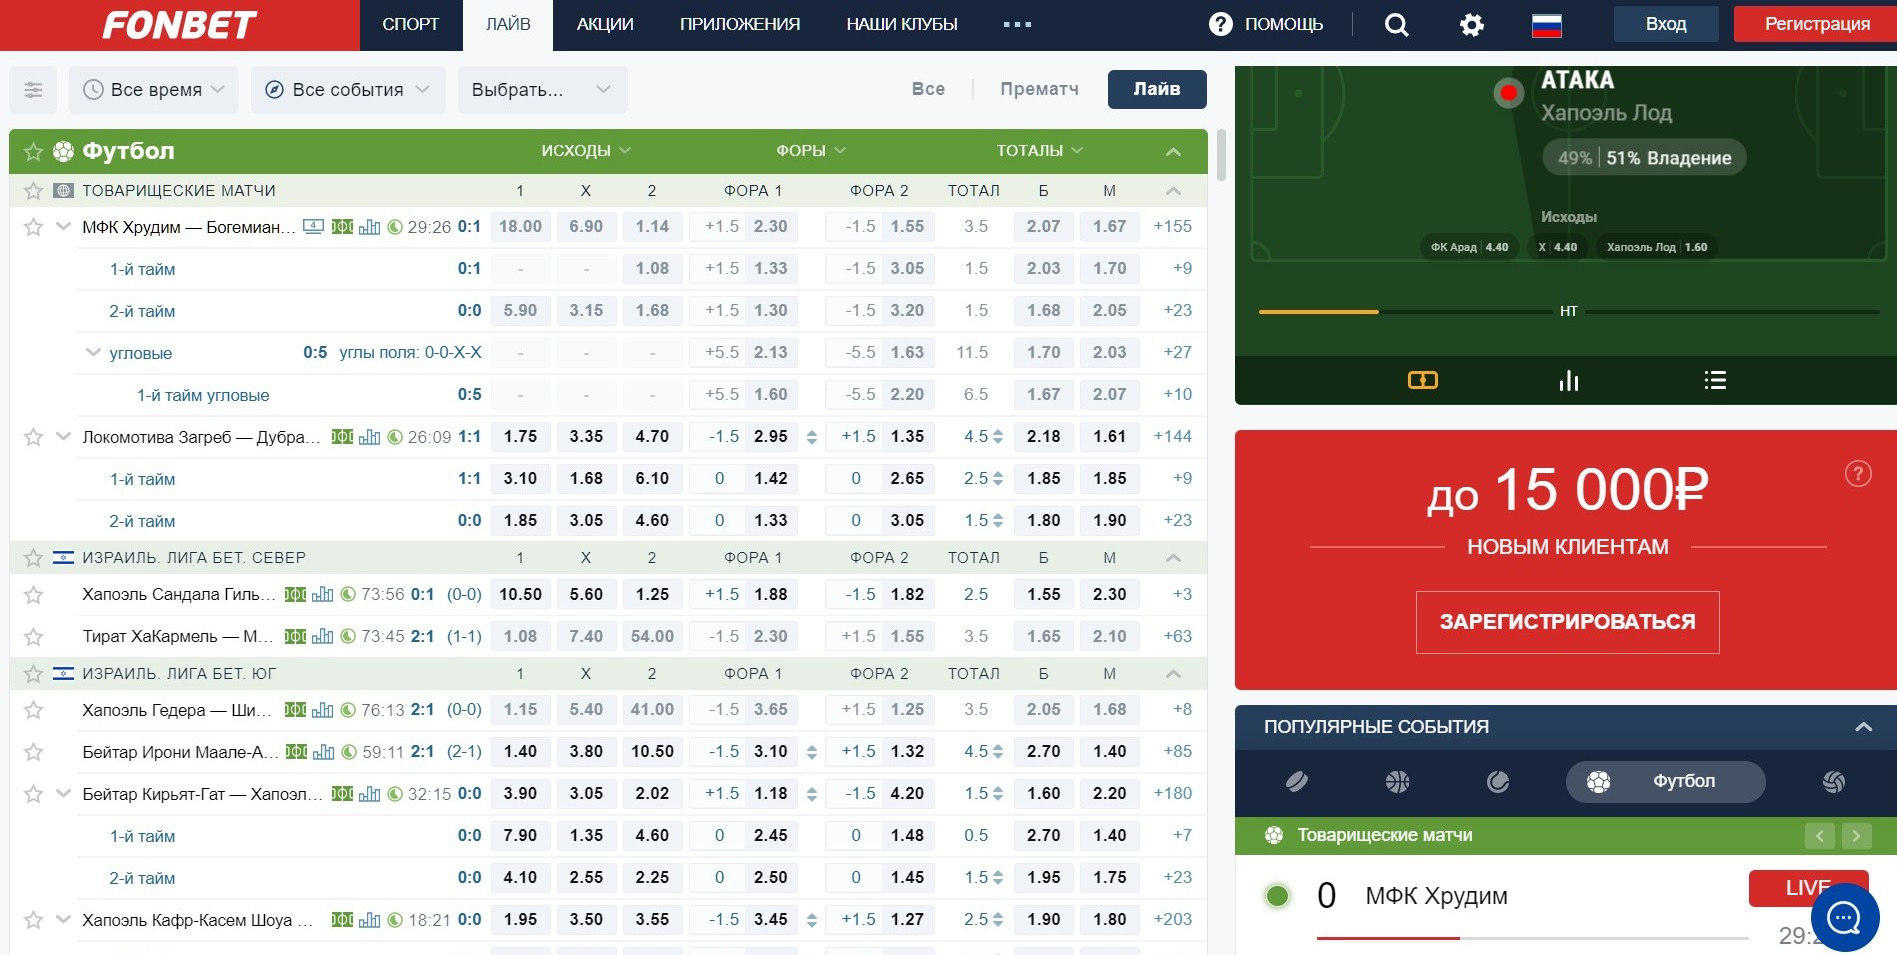The image size is (1897, 955).
Task: Open statistics chart icon for МФК Хрудим
Action: 369,227
